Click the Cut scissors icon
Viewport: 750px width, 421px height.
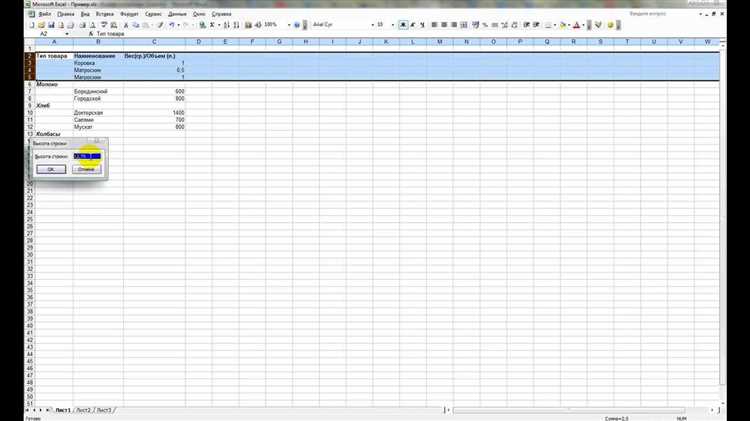(126, 25)
